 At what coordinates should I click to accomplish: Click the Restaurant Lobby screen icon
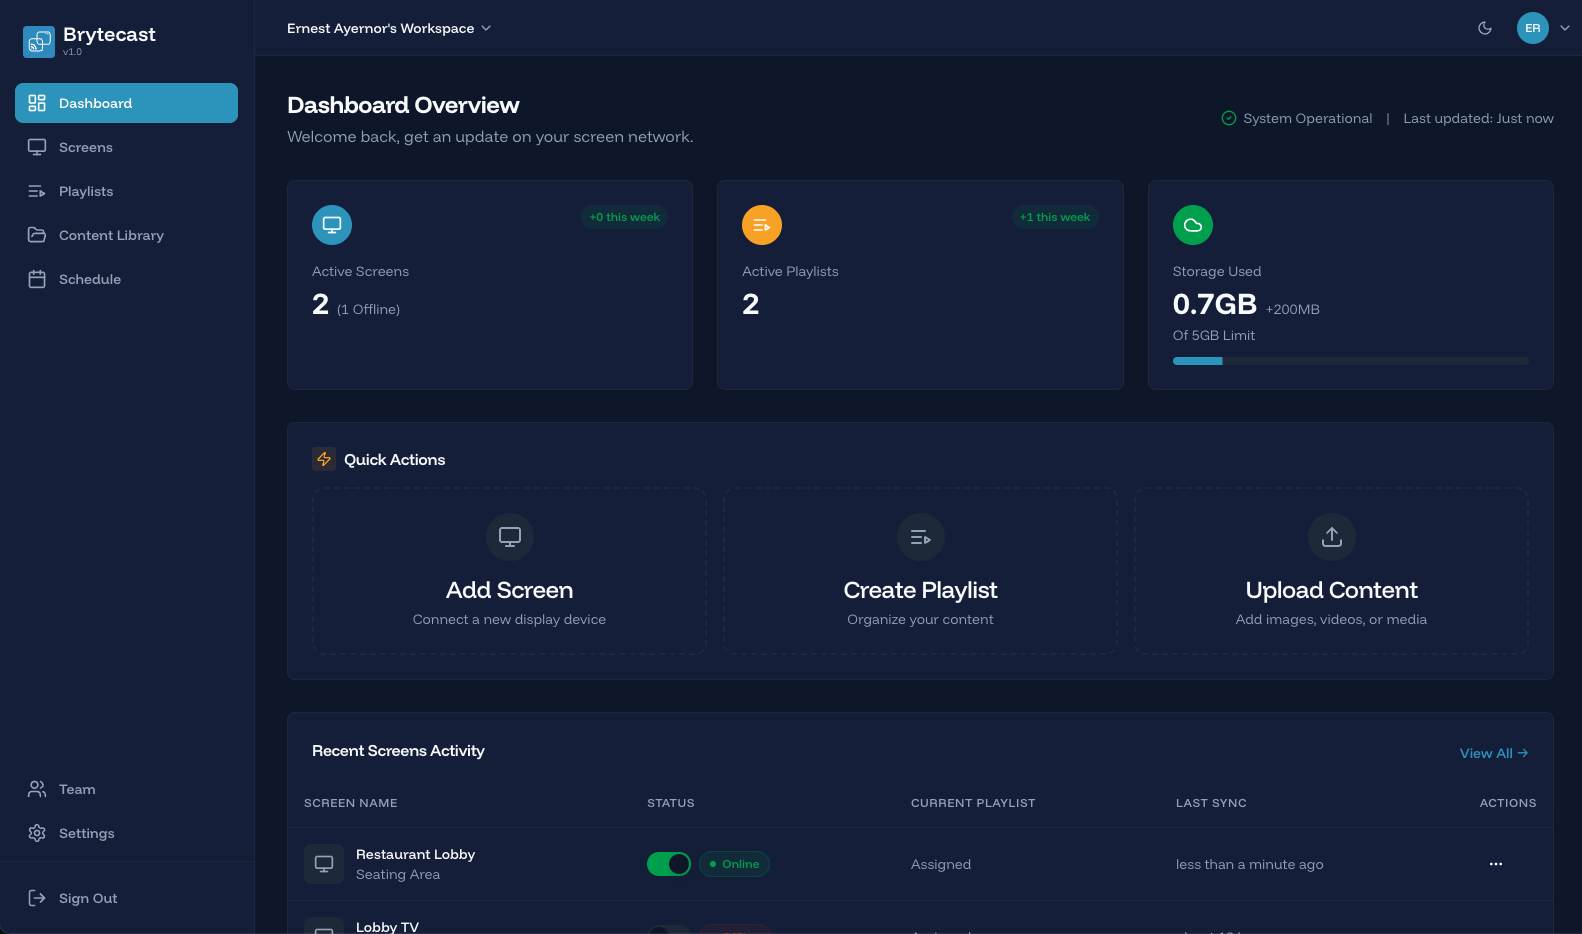[x=324, y=864]
